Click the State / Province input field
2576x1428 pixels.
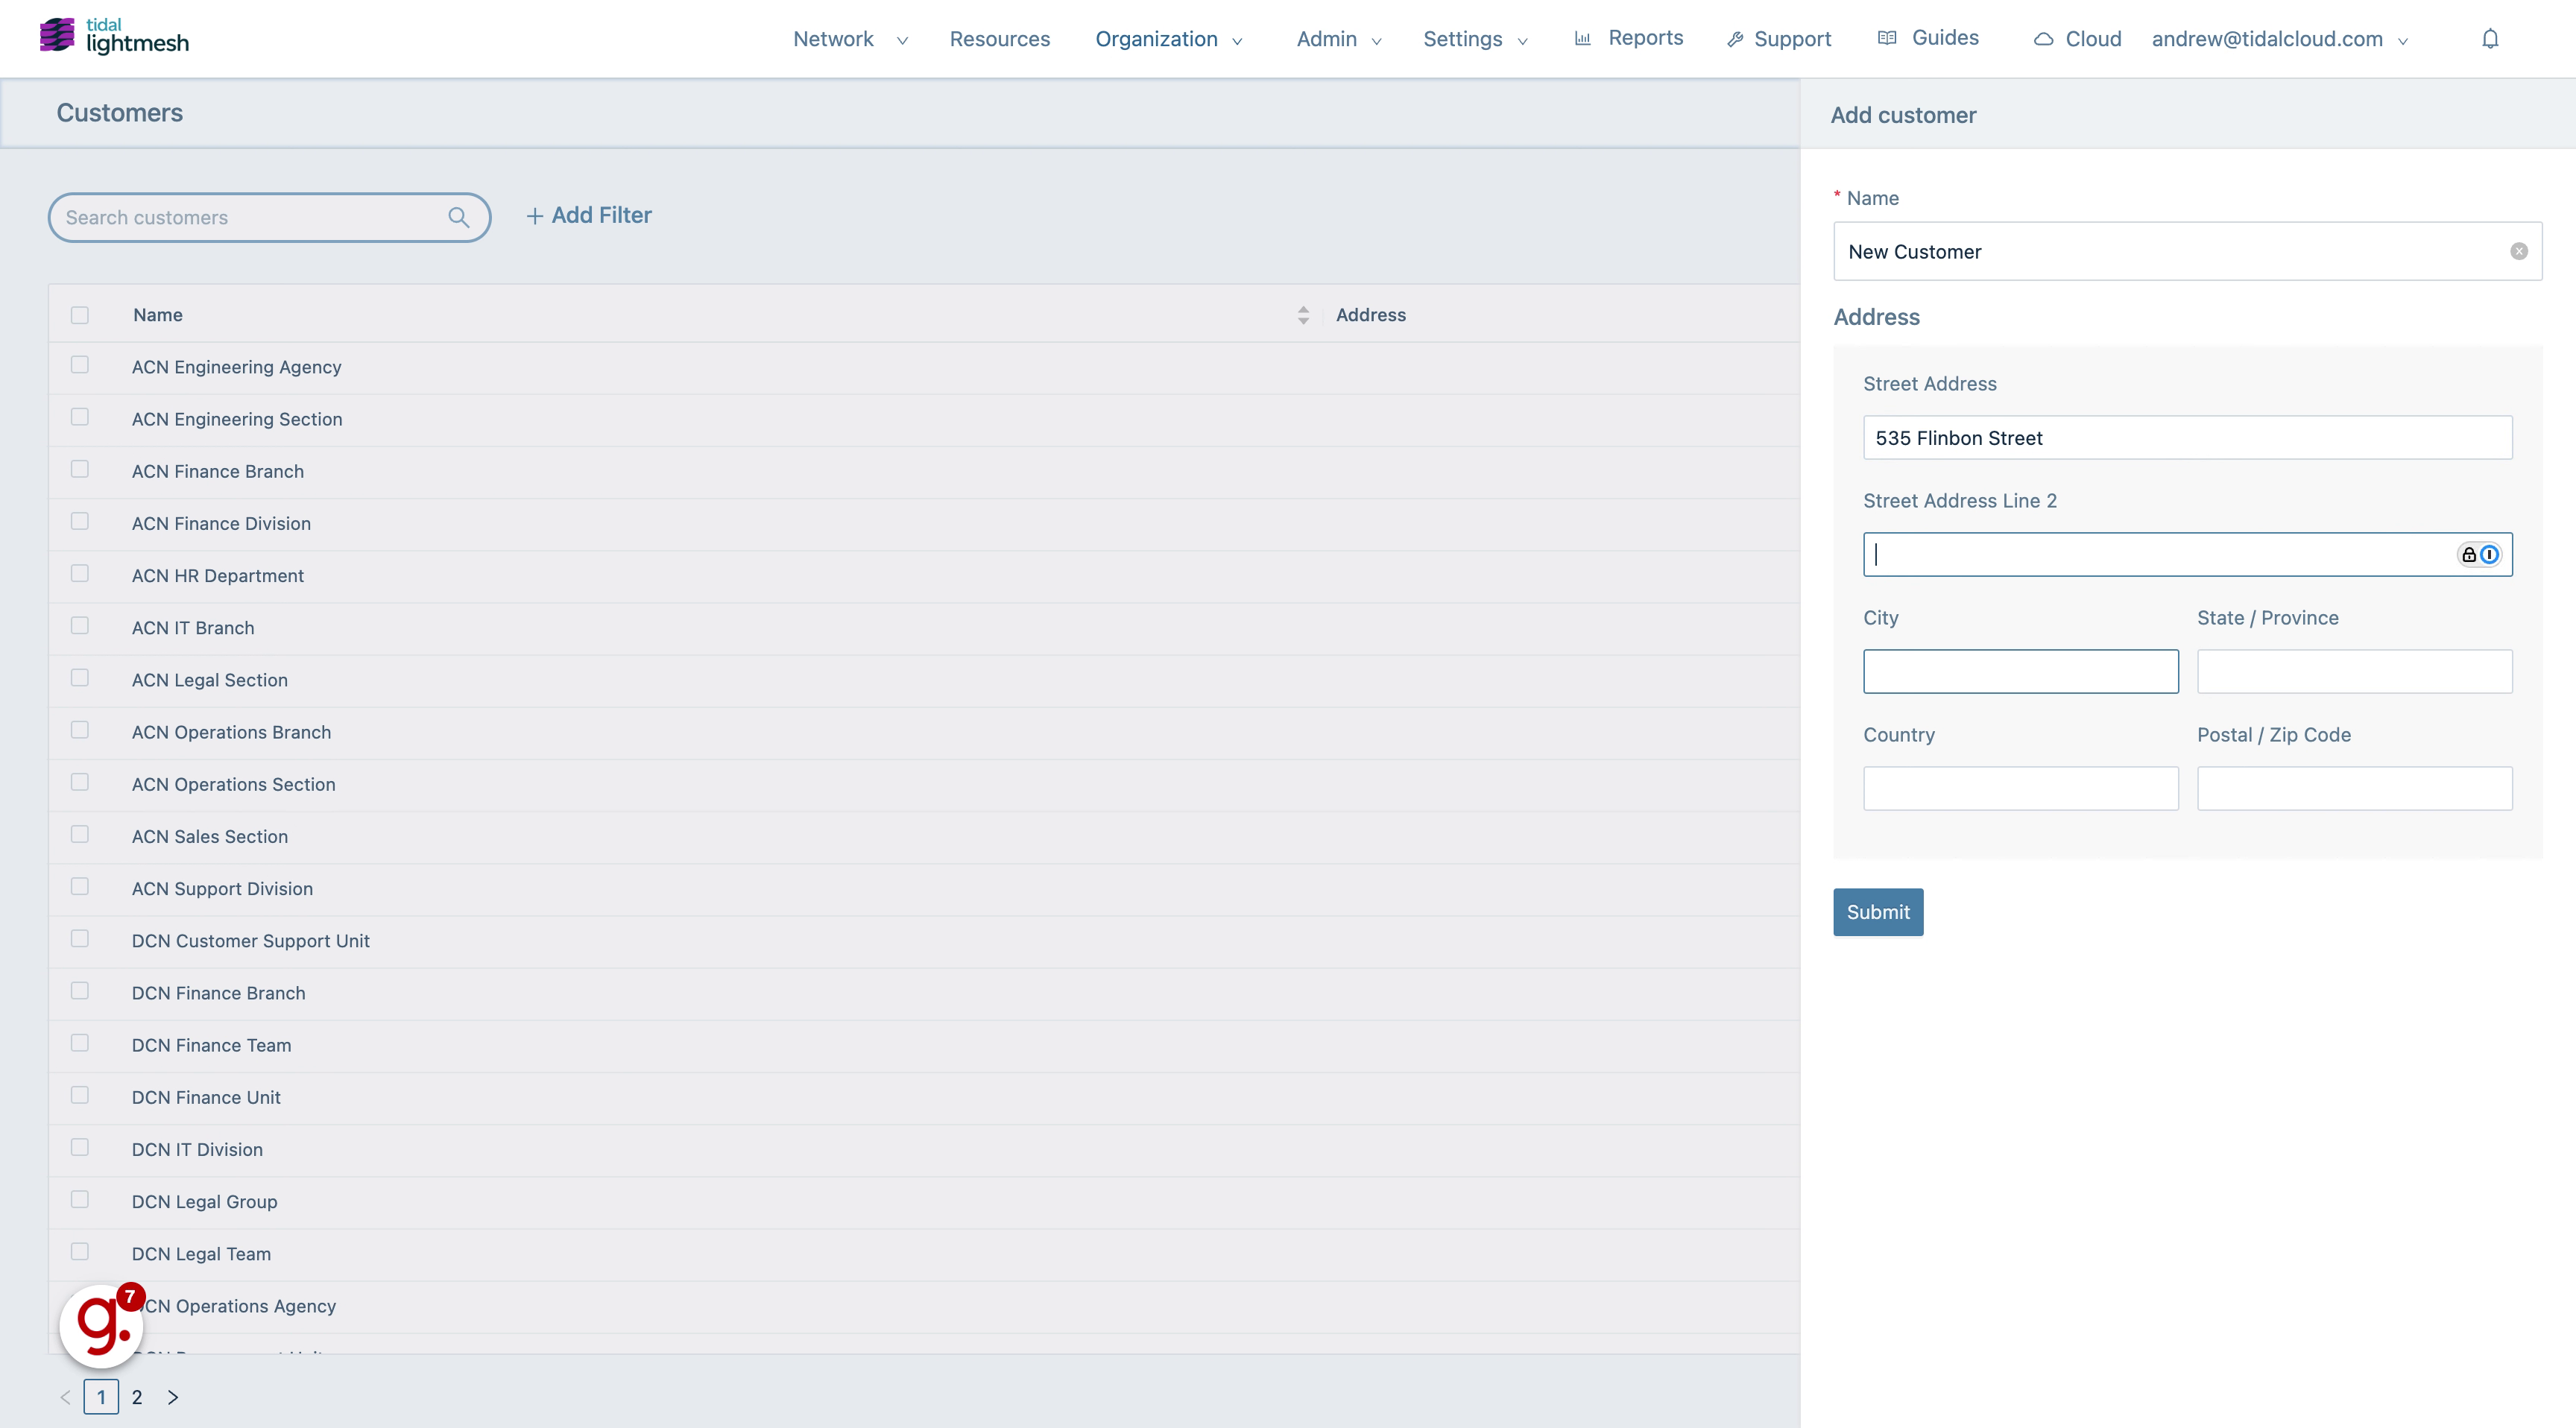point(2355,672)
